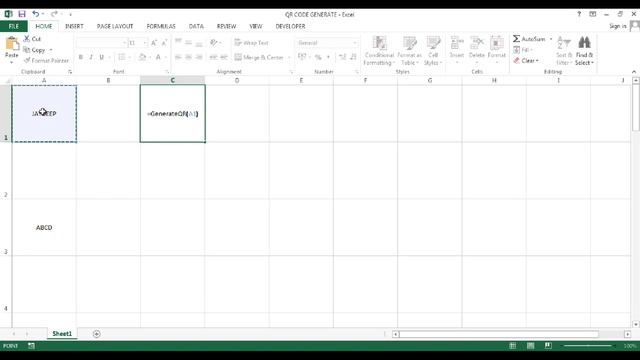Apply fill color paint bucket

142,57
